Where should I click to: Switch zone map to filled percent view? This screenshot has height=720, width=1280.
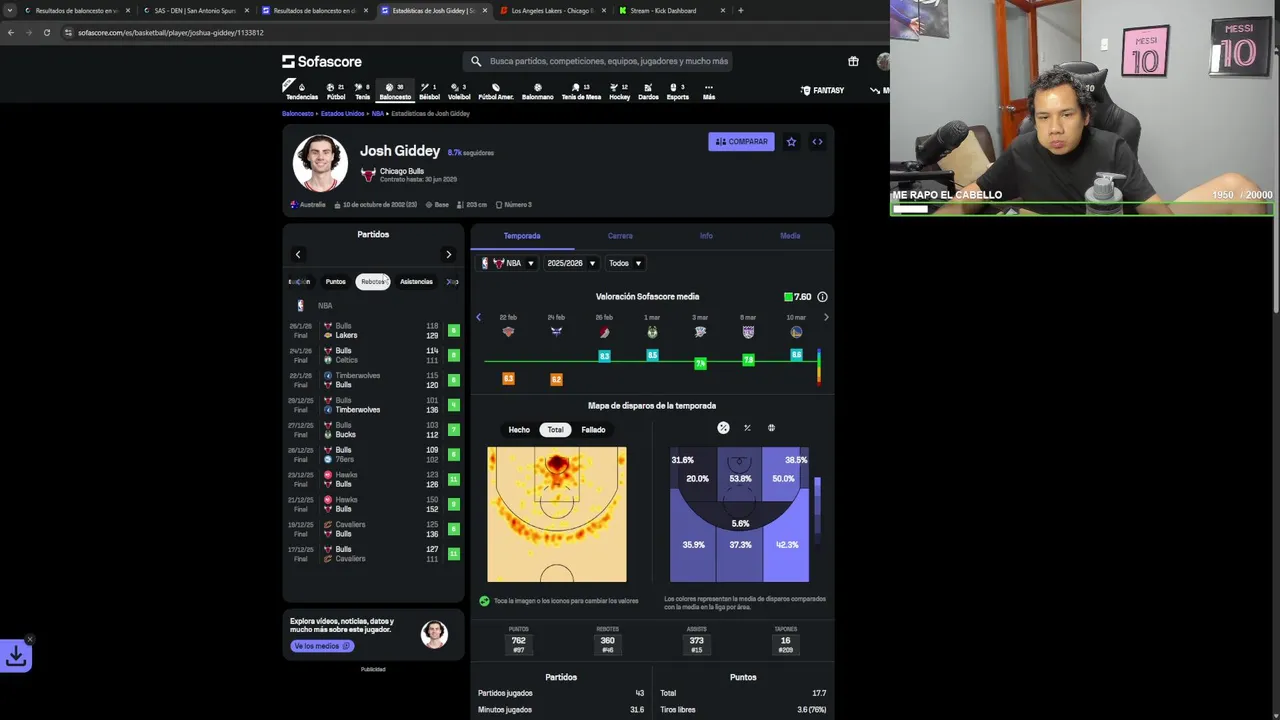723,428
